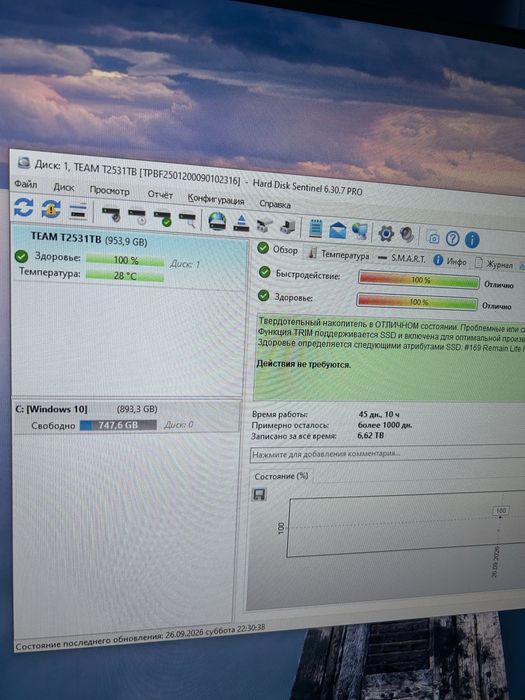Screen dimensions: 525x700
Task: Click the green check icon beside Быстродействие
Action: coord(264,272)
